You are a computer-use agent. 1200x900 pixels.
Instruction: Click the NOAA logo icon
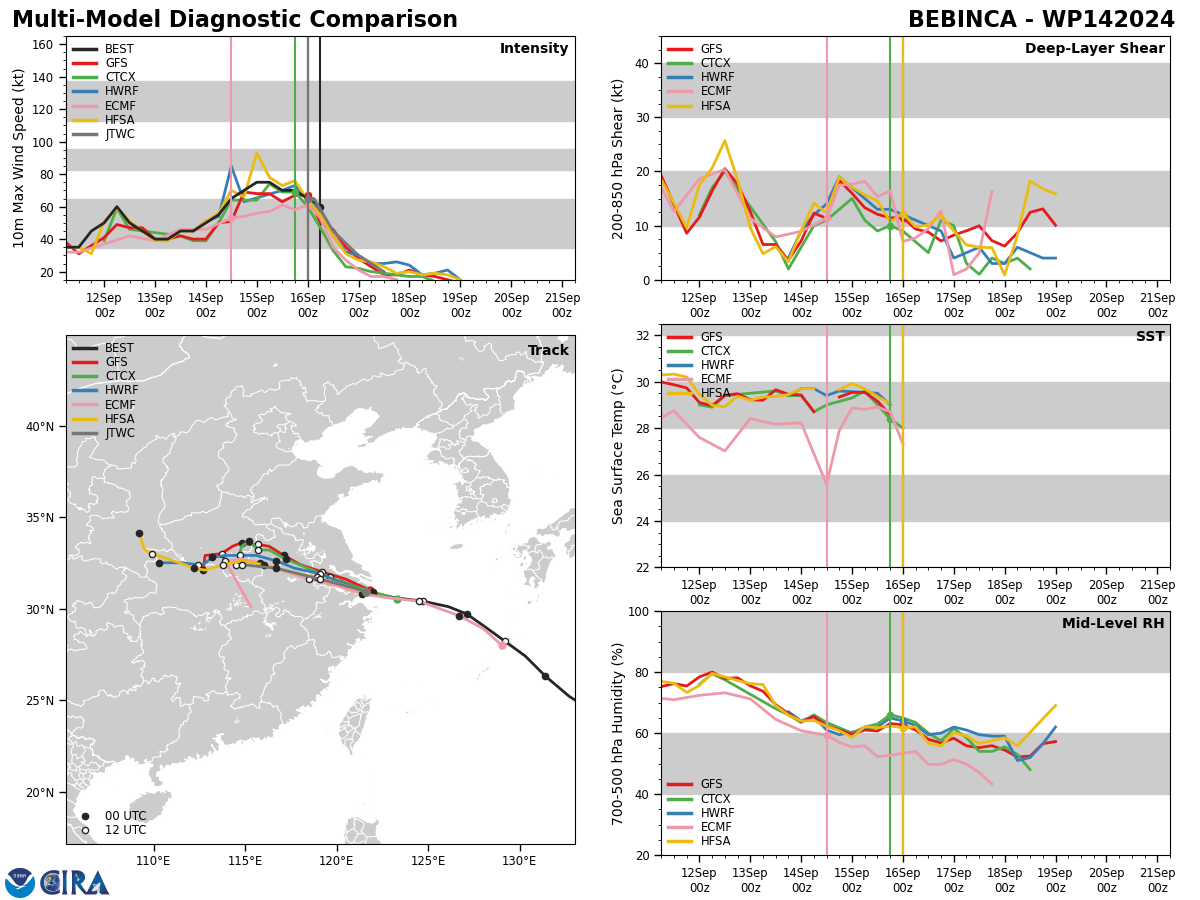click(20, 882)
